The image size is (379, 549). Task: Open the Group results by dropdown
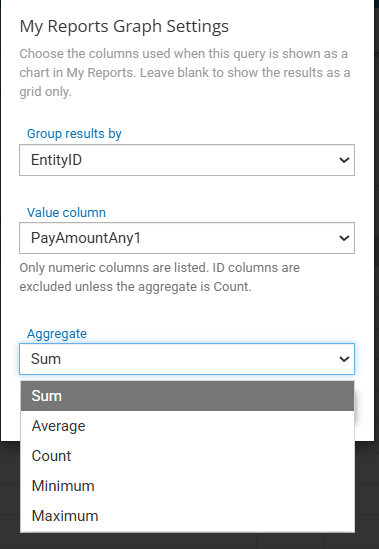pyautogui.click(x=187, y=160)
